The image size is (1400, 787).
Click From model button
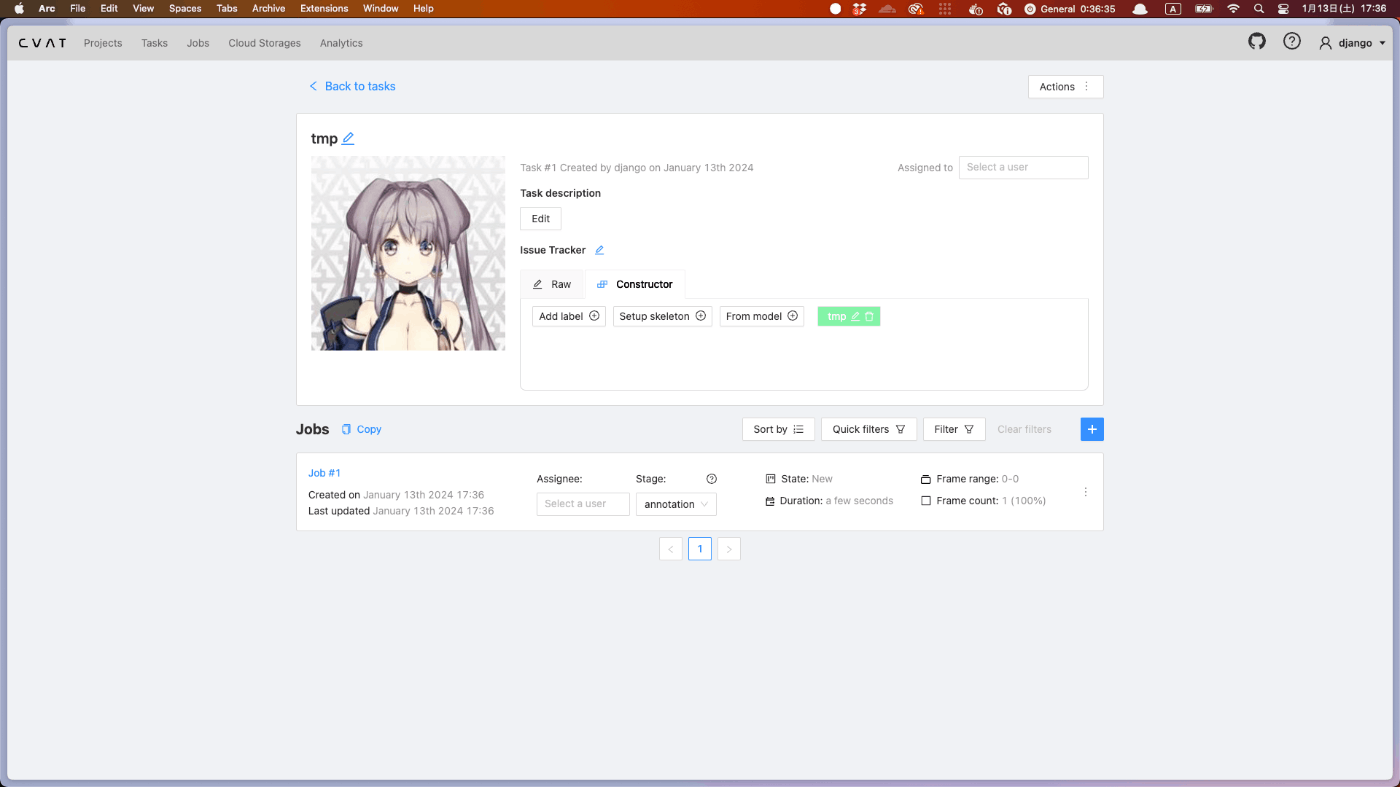coord(762,316)
